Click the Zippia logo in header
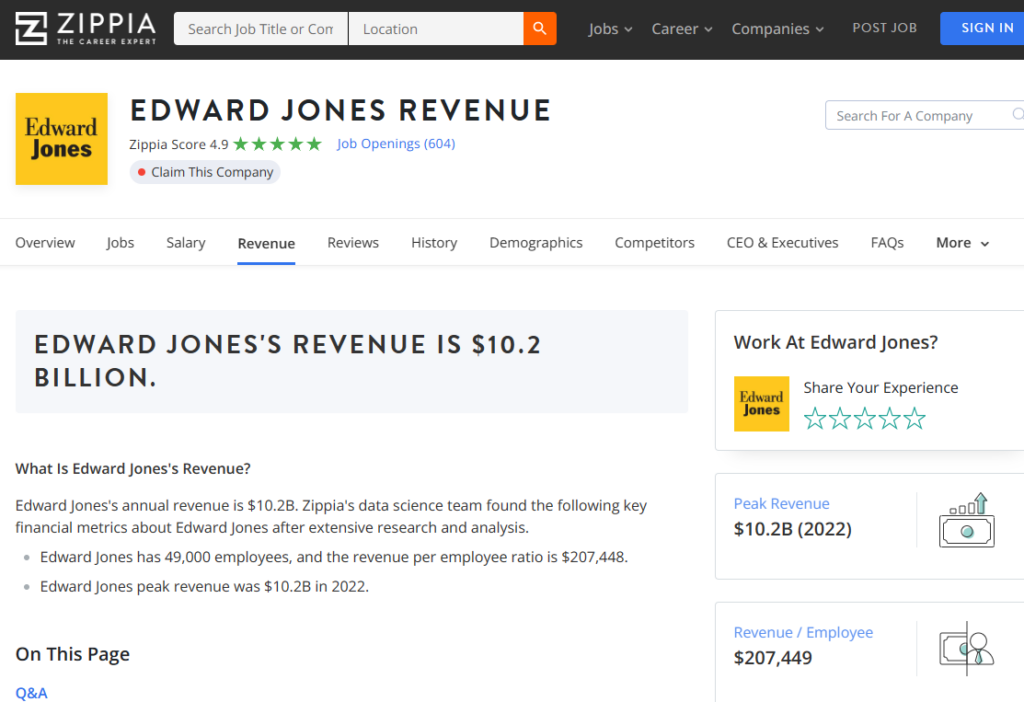The height and width of the screenshot is (702, 1024). coord(86,28)
